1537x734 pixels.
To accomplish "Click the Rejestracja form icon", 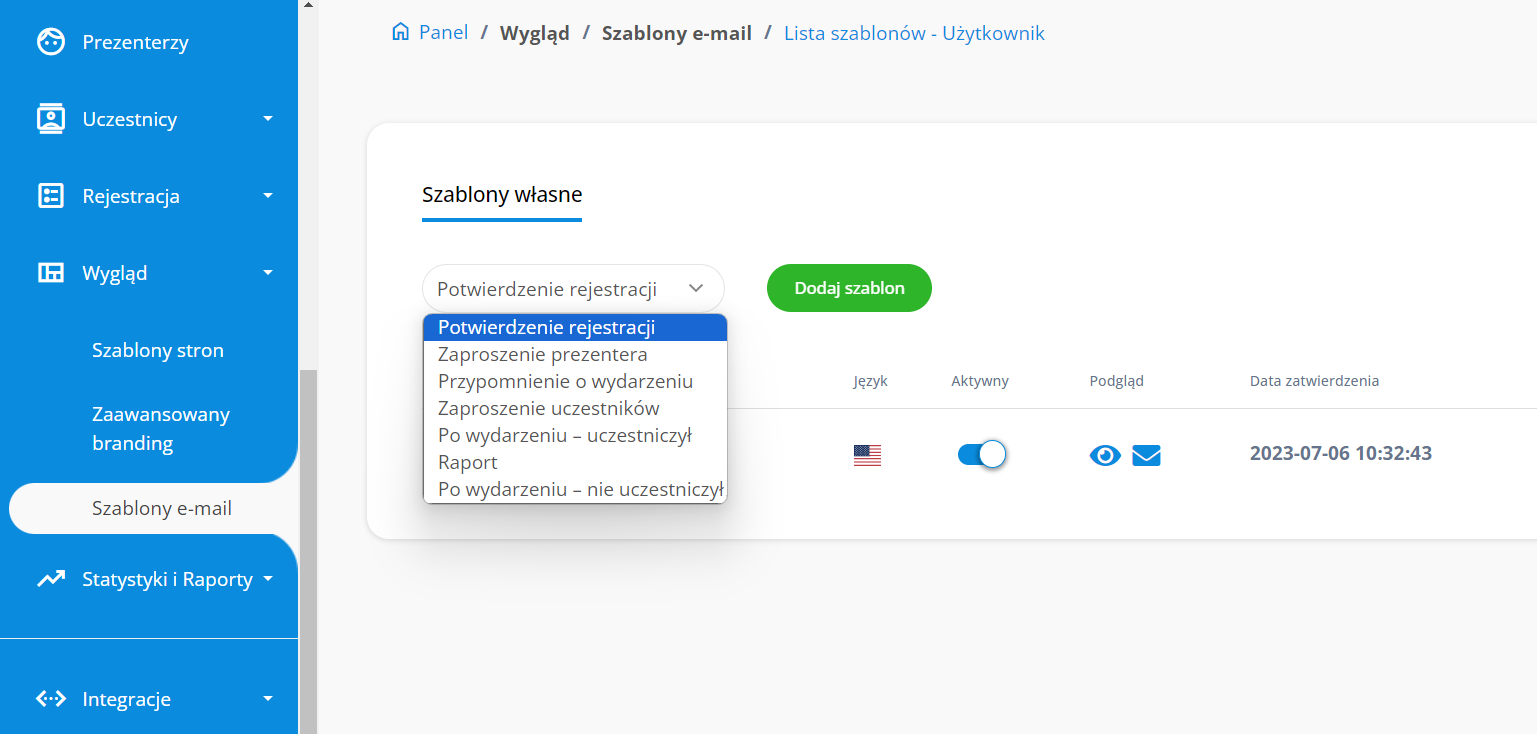I will 50,196.
